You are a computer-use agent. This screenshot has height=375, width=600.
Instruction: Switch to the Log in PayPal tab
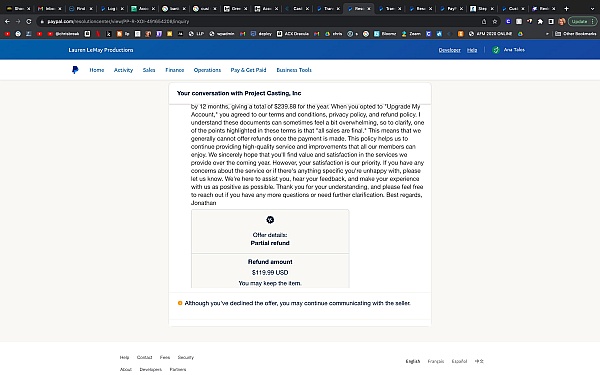(111, 8)
